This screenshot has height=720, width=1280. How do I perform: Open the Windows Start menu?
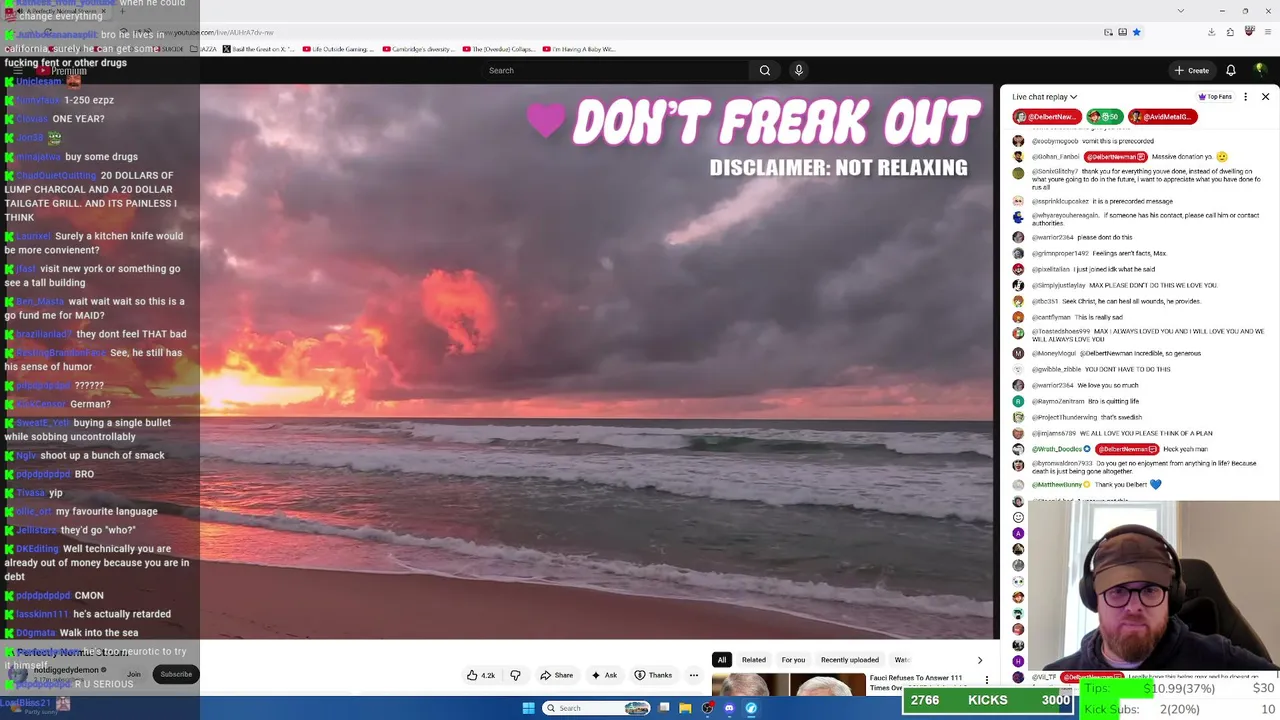528,708
